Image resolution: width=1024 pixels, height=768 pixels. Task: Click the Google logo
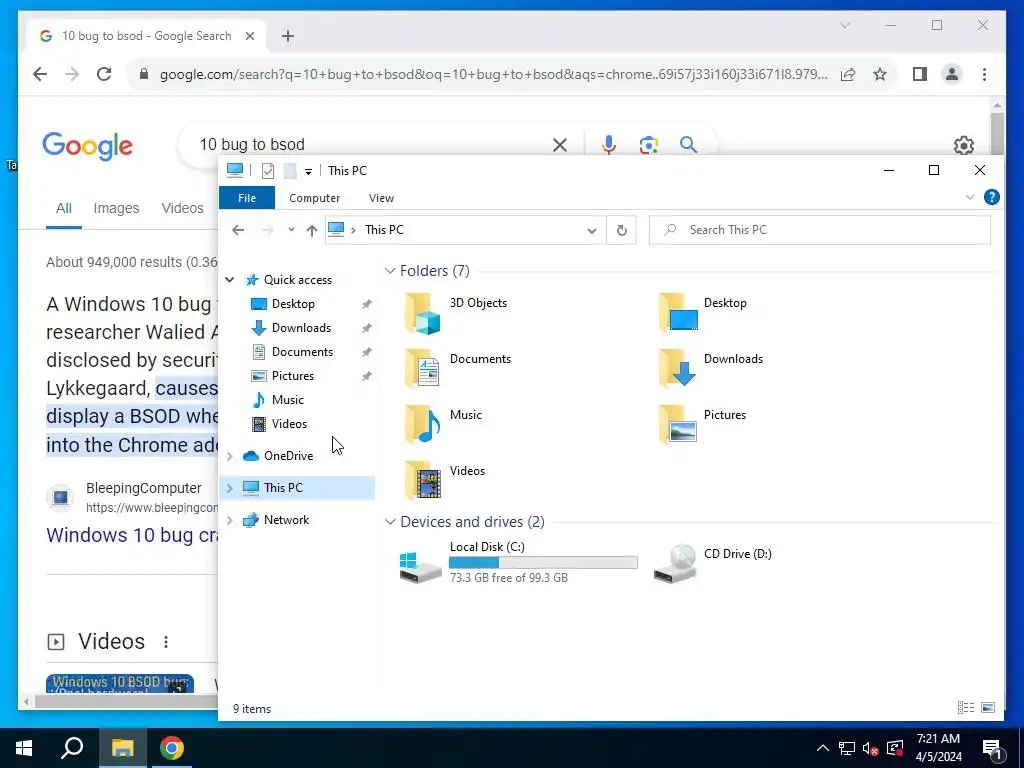pos(88,146)
